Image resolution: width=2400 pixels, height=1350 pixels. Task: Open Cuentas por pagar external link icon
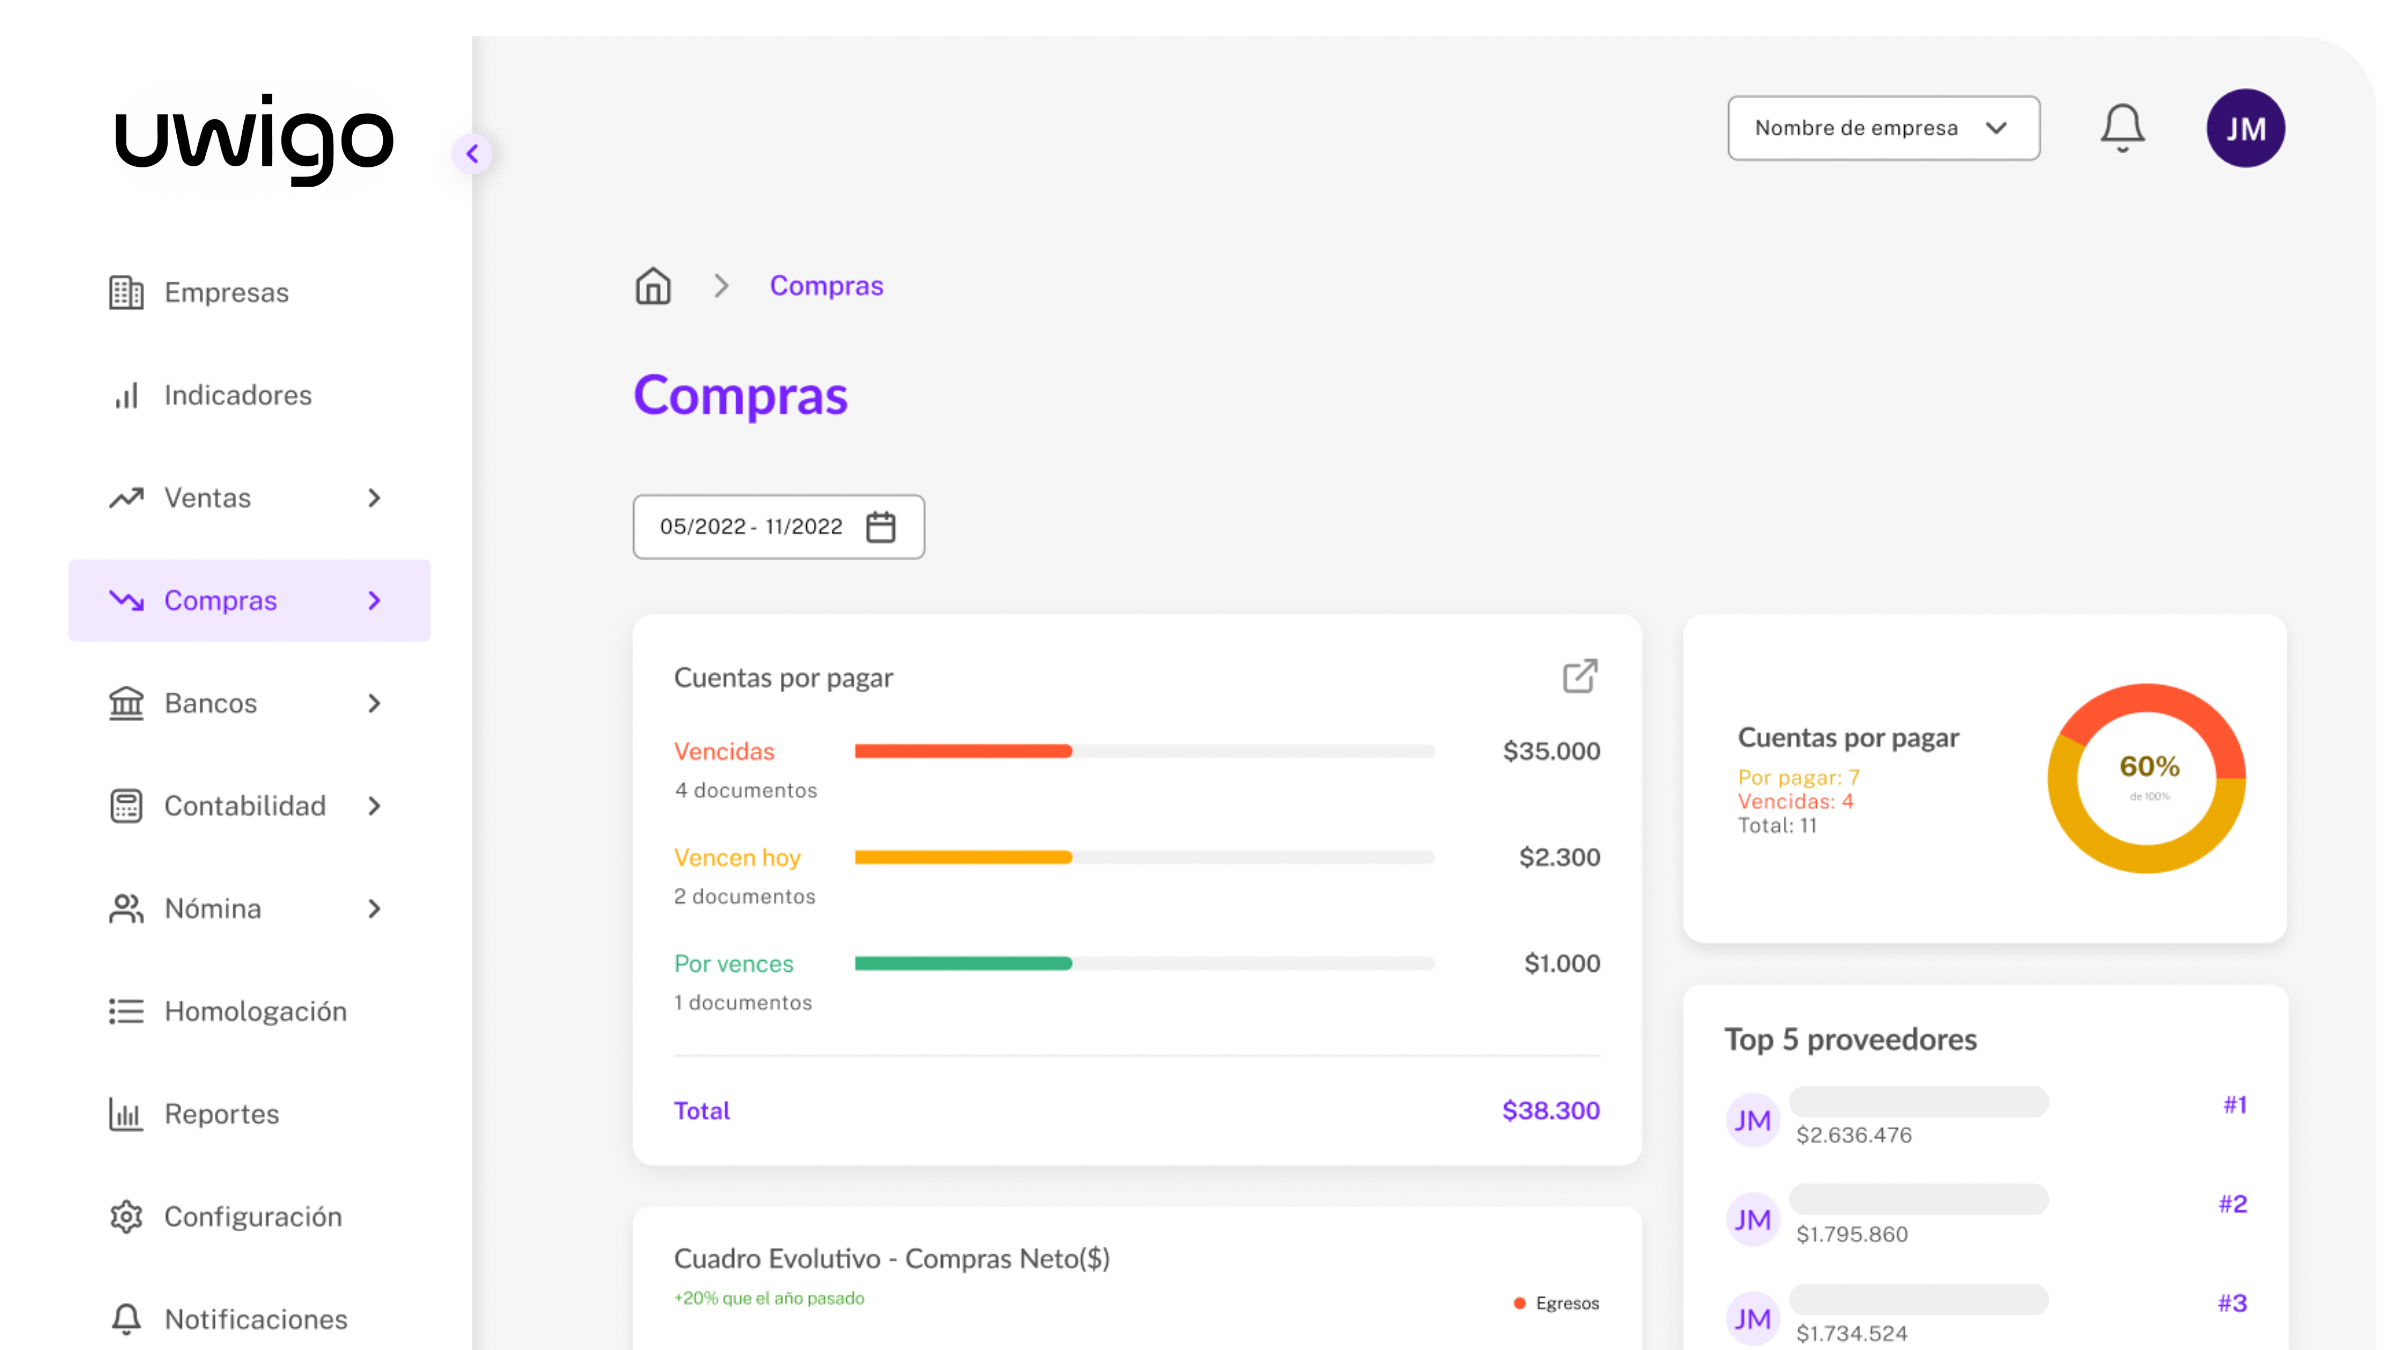coord(1580,677)
